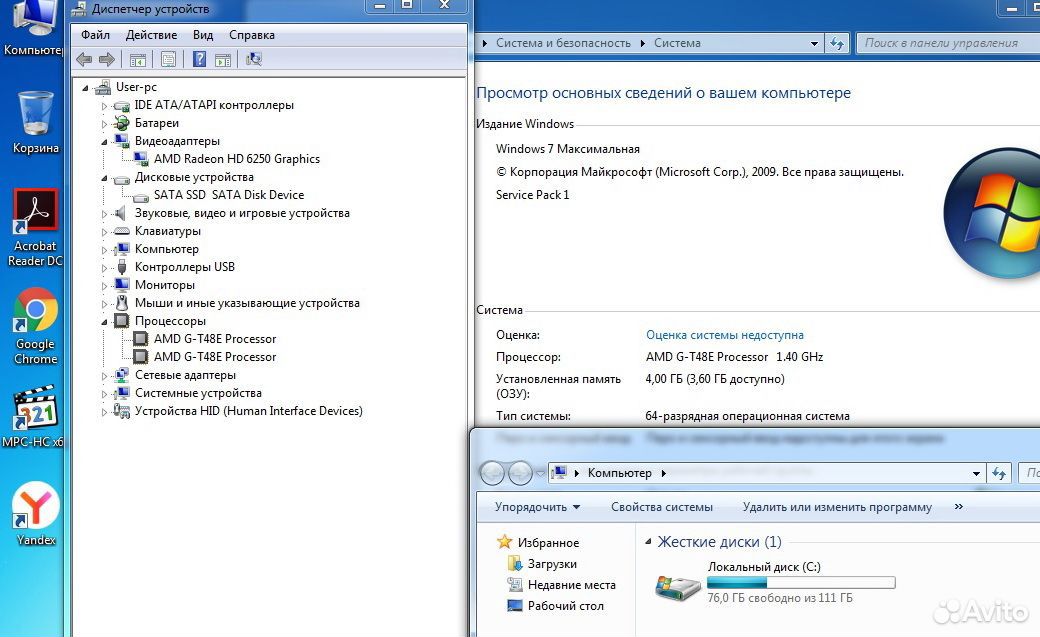Show more toolbar commands chevron in explorer

958,506
